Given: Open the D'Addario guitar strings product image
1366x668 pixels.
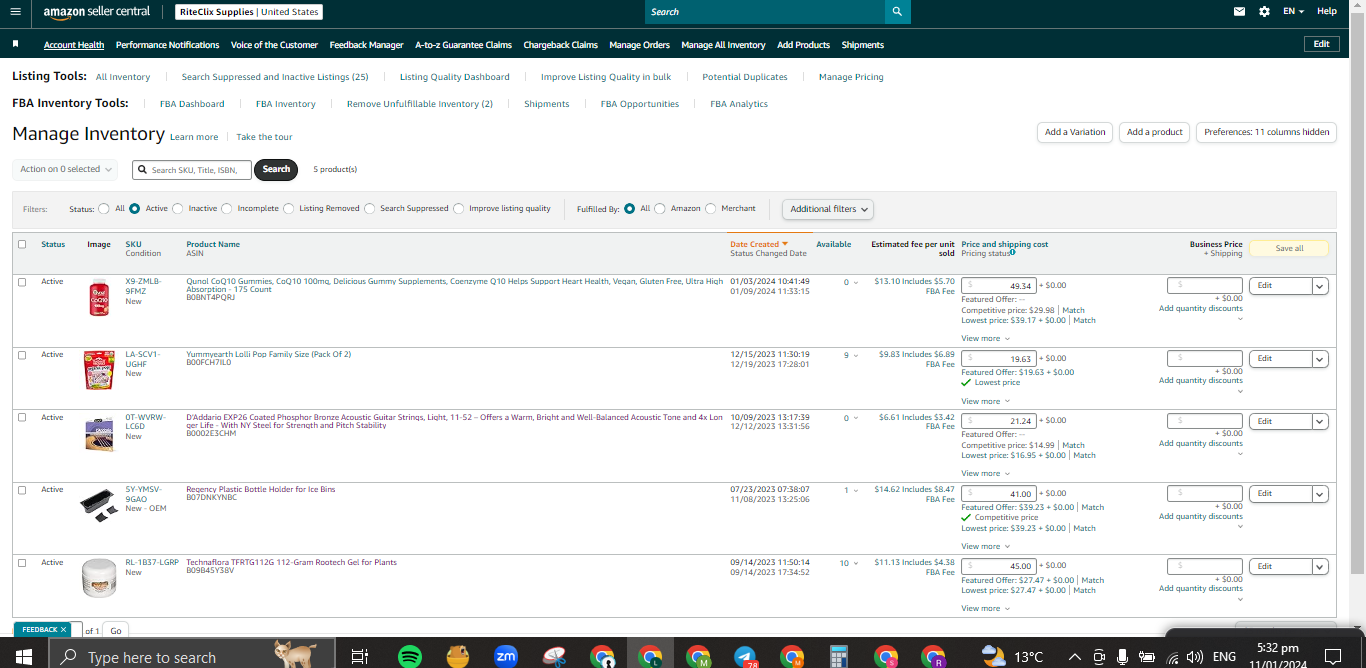Looking at the screenshot, I should (x=99, y=435).
